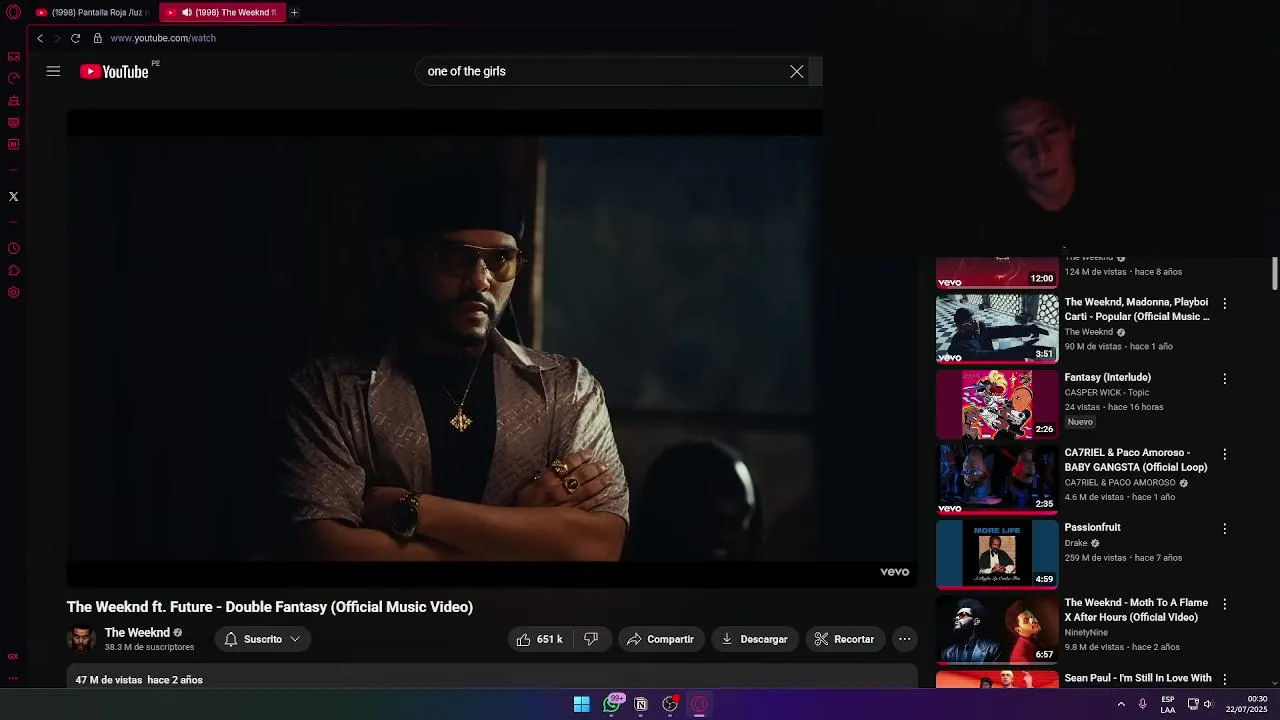Open the Suscrito subscription dropdown
Viewport: 1280px width, 720px height.
263,639
